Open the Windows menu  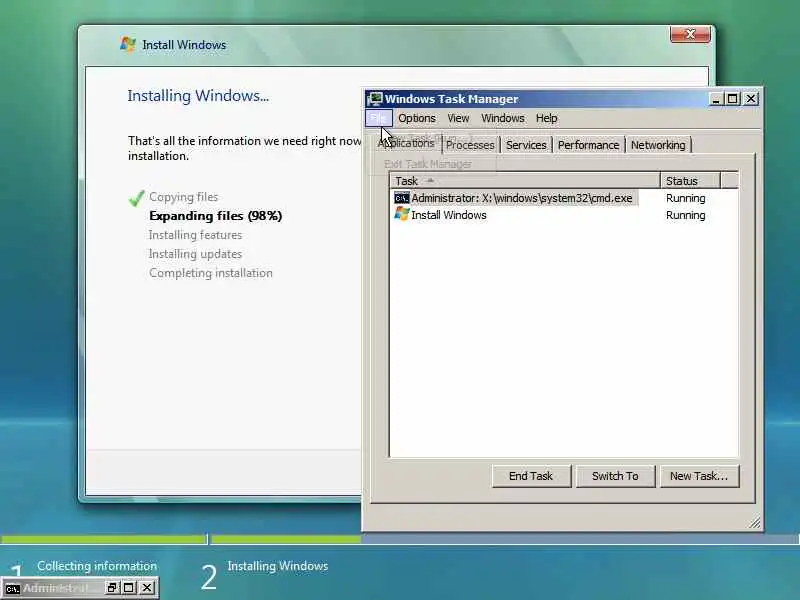[503, 118]
